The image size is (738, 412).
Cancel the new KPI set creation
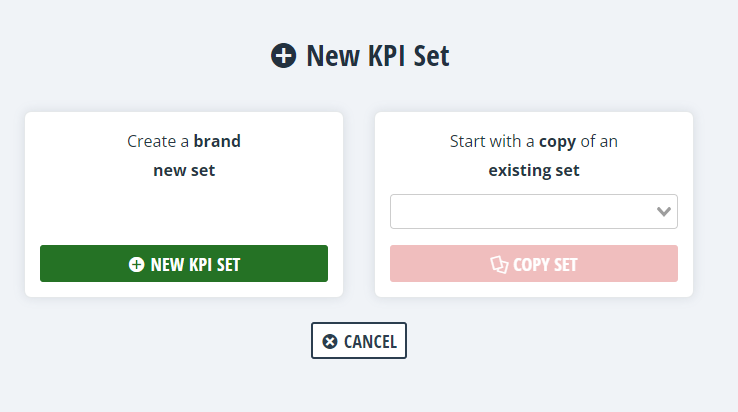[x=359, y=341]
